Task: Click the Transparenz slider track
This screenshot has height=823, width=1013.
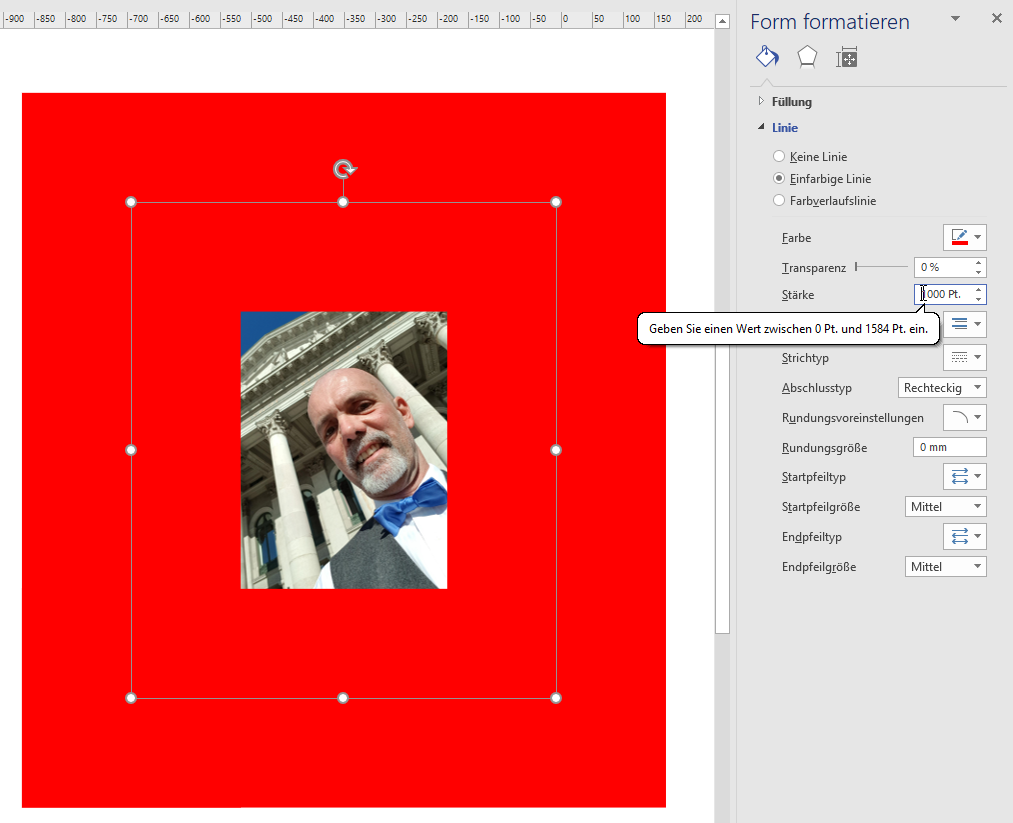Action: 880,267
